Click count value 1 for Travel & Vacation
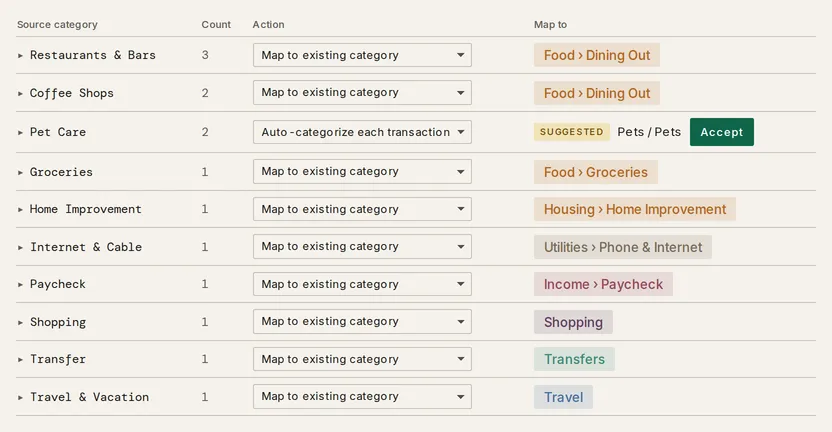The image size is (832, 432). click(205, 398)
